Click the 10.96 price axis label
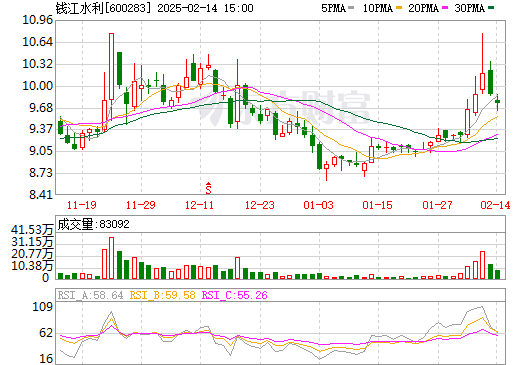Viewport: 520px width, 365px height. [x=38, y=20]
